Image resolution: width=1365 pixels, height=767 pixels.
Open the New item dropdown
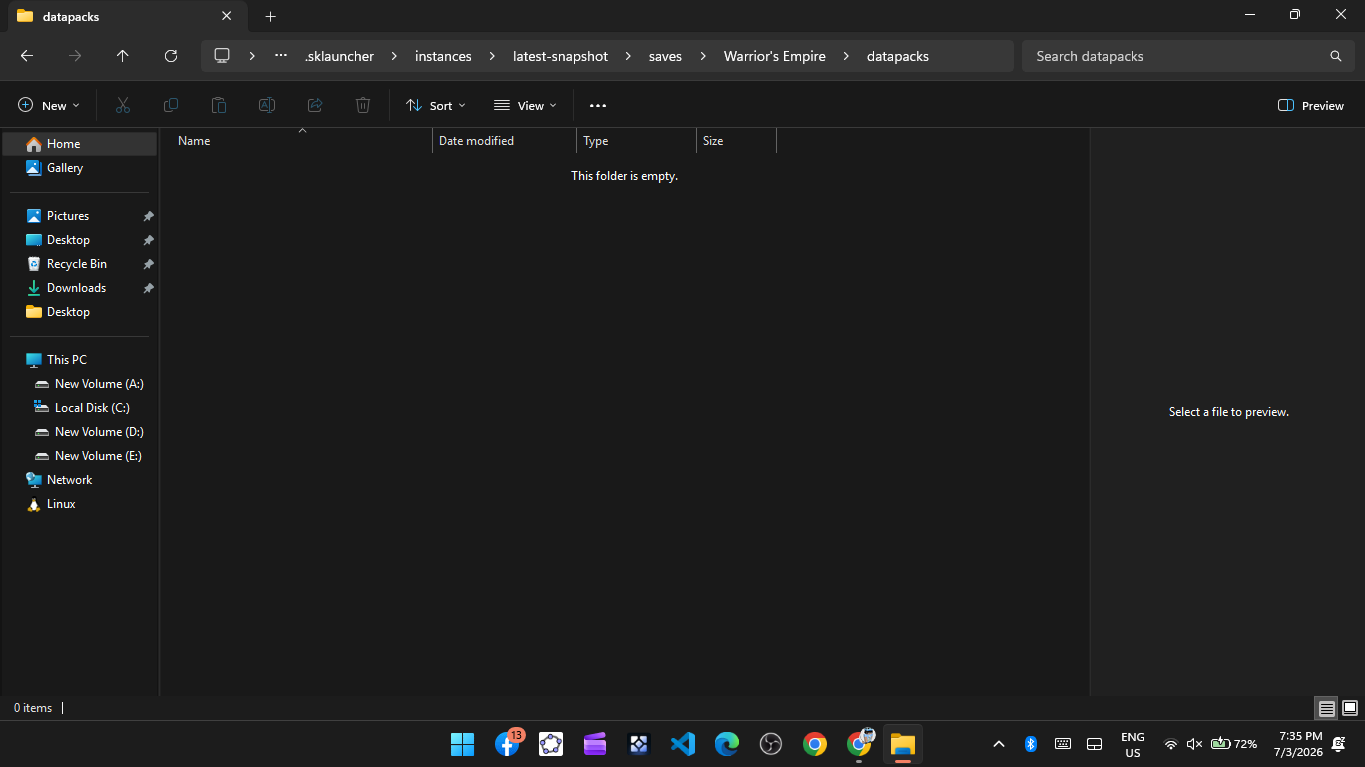point(49,105)
